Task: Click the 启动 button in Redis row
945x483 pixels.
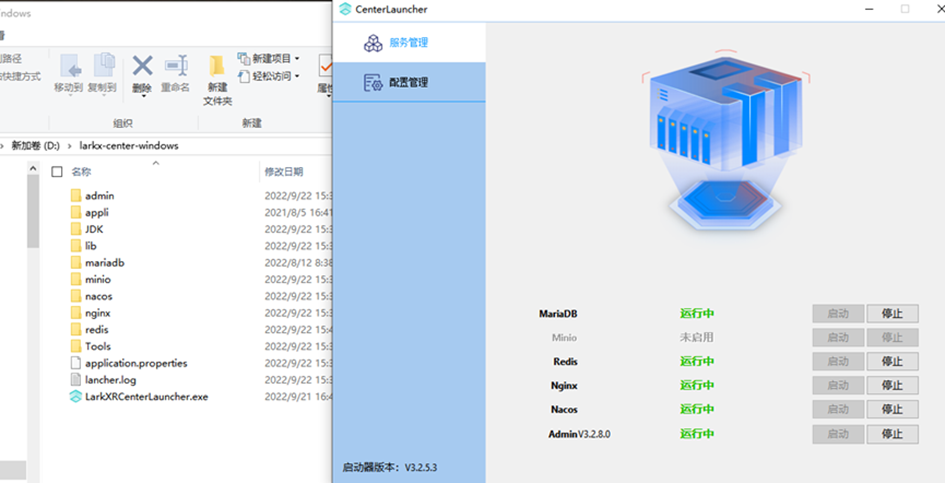Action: click(x=838, y=361)
